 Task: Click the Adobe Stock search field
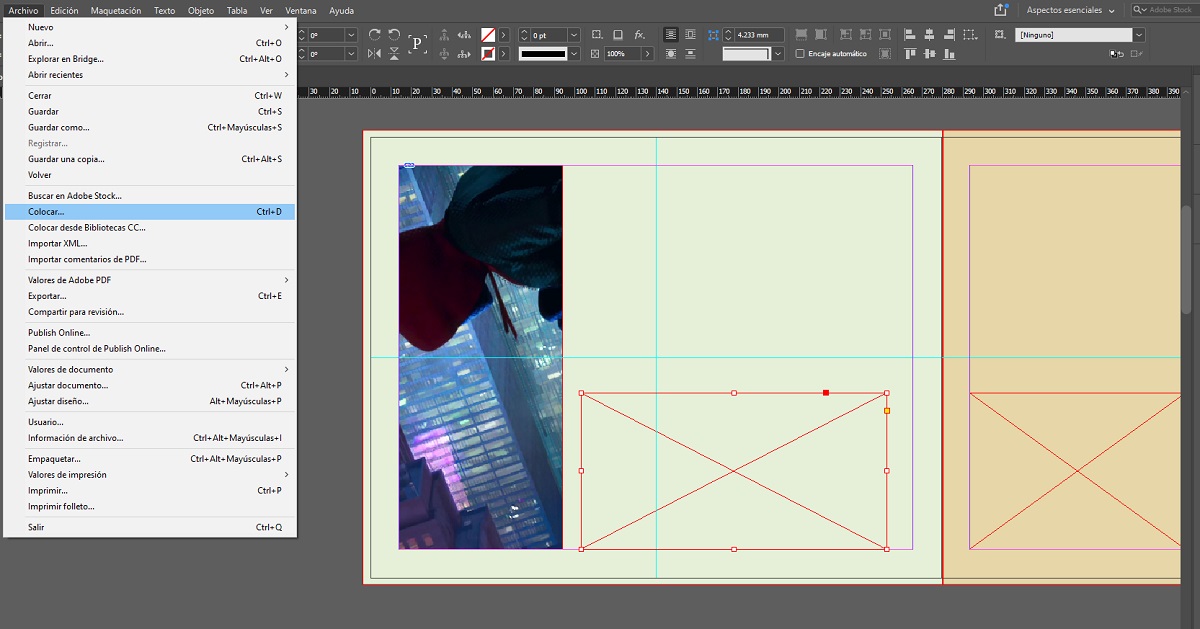coord(1164,10)
